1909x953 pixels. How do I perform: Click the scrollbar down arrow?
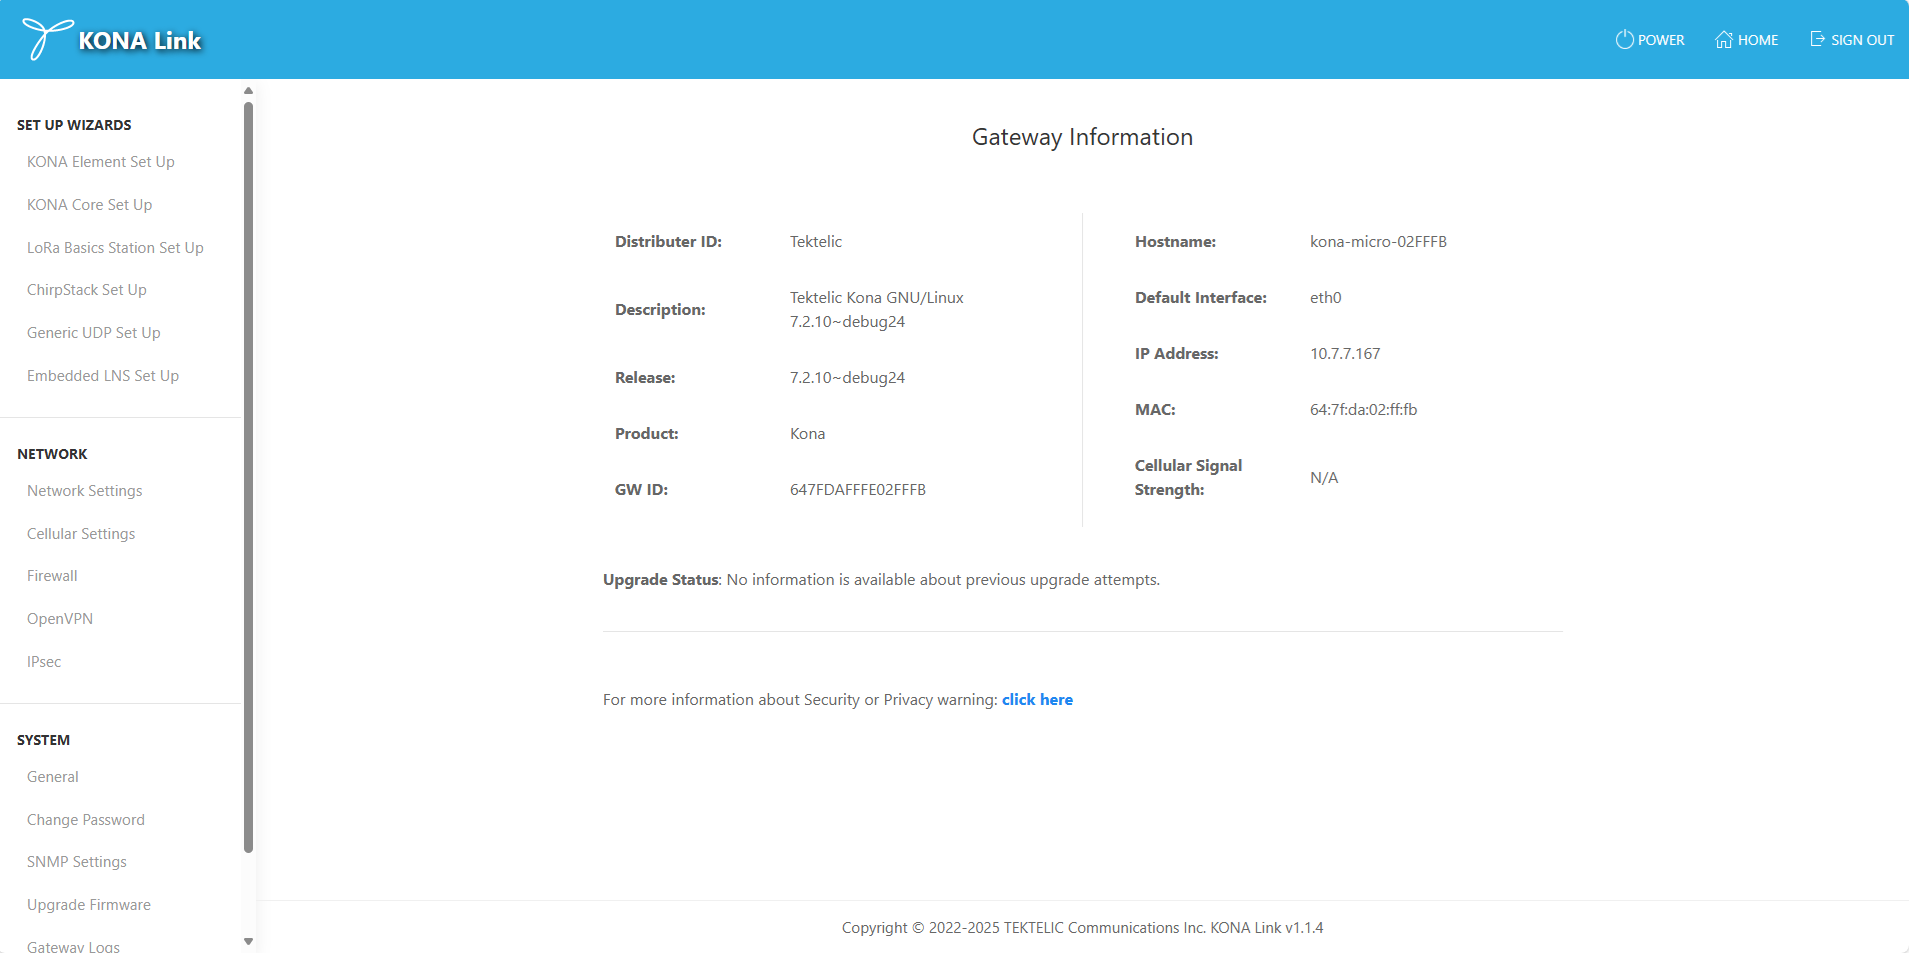coord(247,941)
